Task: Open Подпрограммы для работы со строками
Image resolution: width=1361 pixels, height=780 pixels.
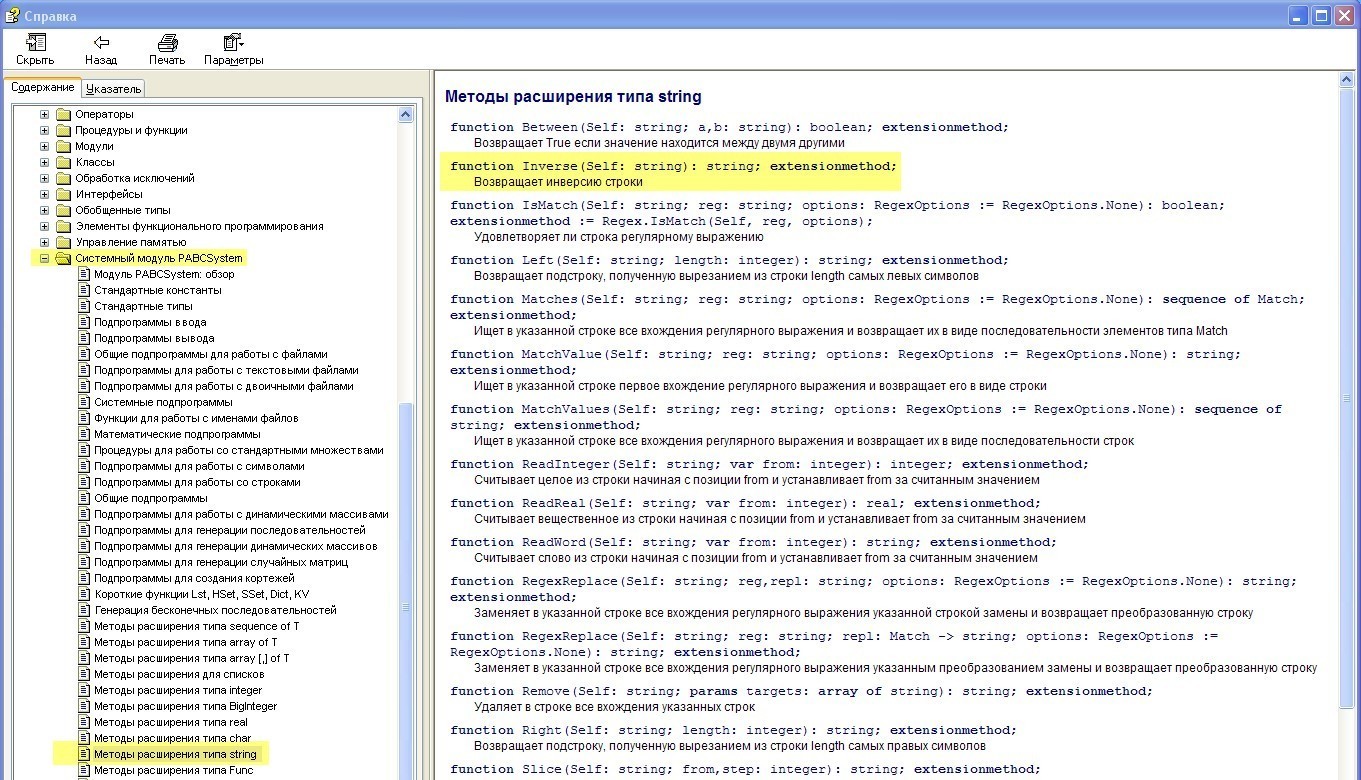Action: (197, 482)
